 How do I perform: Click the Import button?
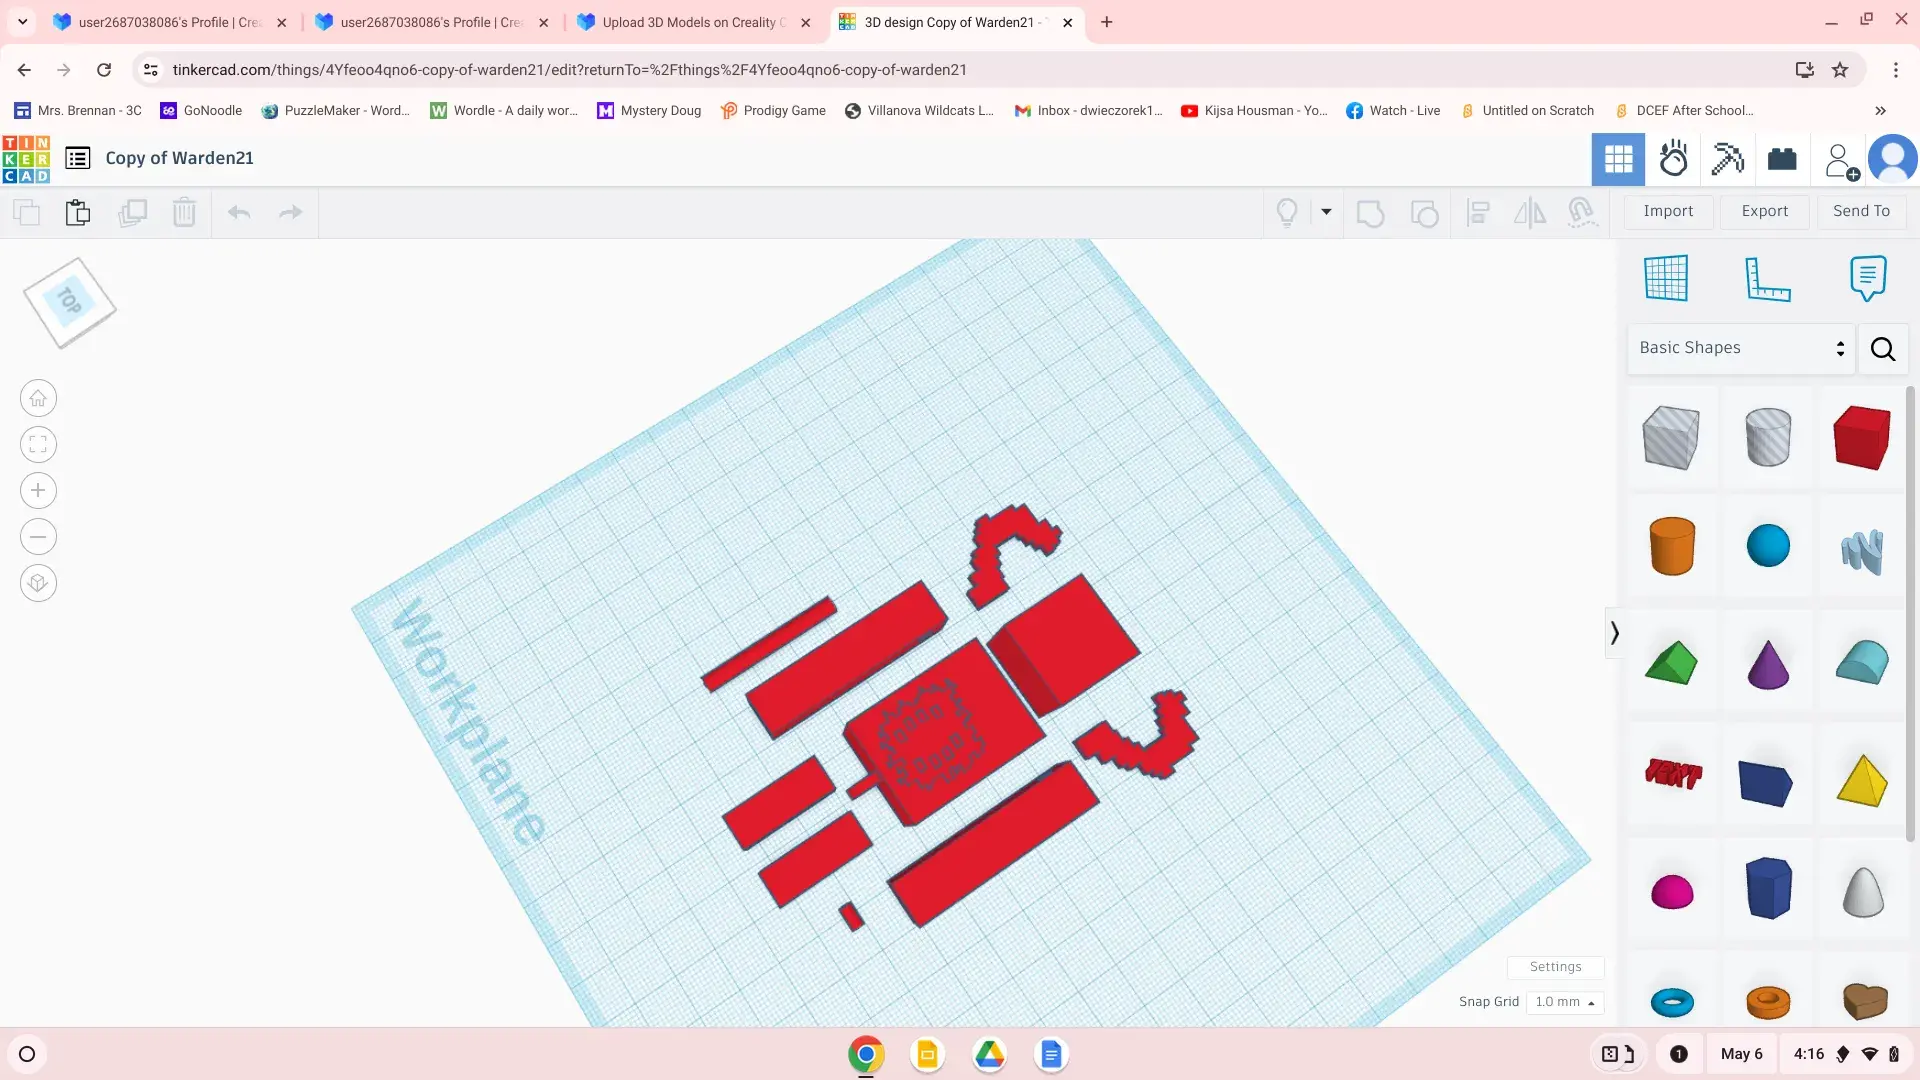coord(1668,211)
